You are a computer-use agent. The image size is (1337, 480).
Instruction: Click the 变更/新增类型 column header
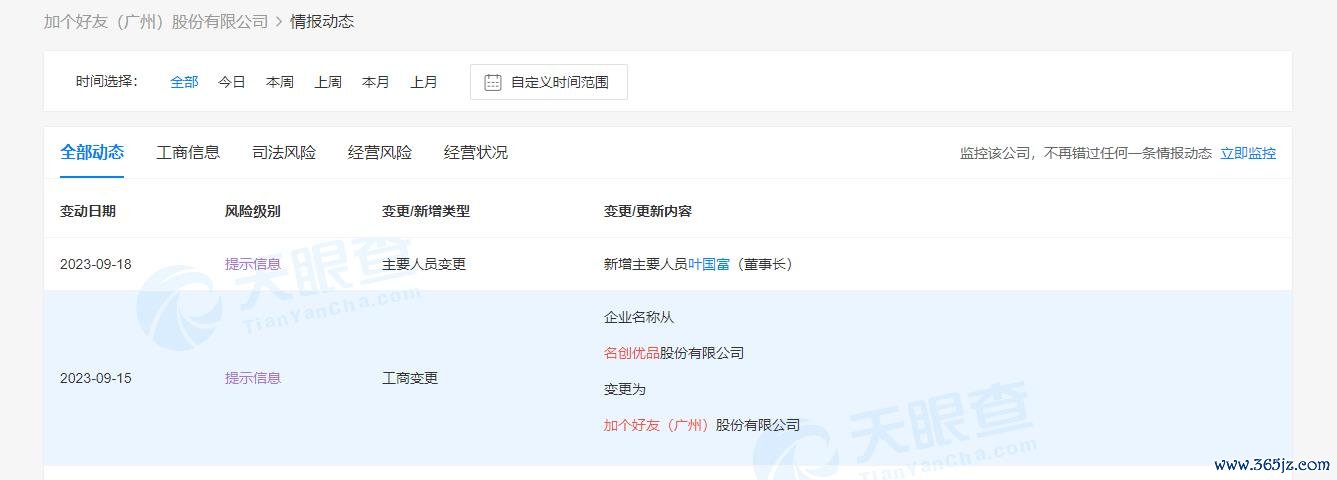pos(426,211)
